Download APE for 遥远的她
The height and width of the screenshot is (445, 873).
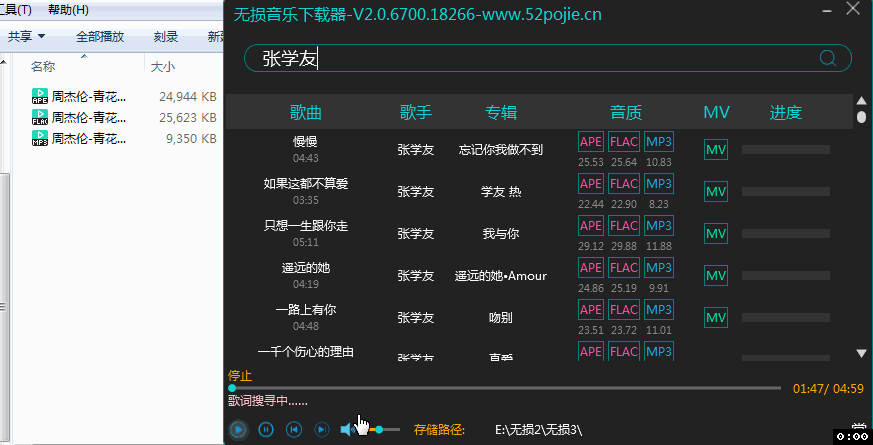point(591,268)
